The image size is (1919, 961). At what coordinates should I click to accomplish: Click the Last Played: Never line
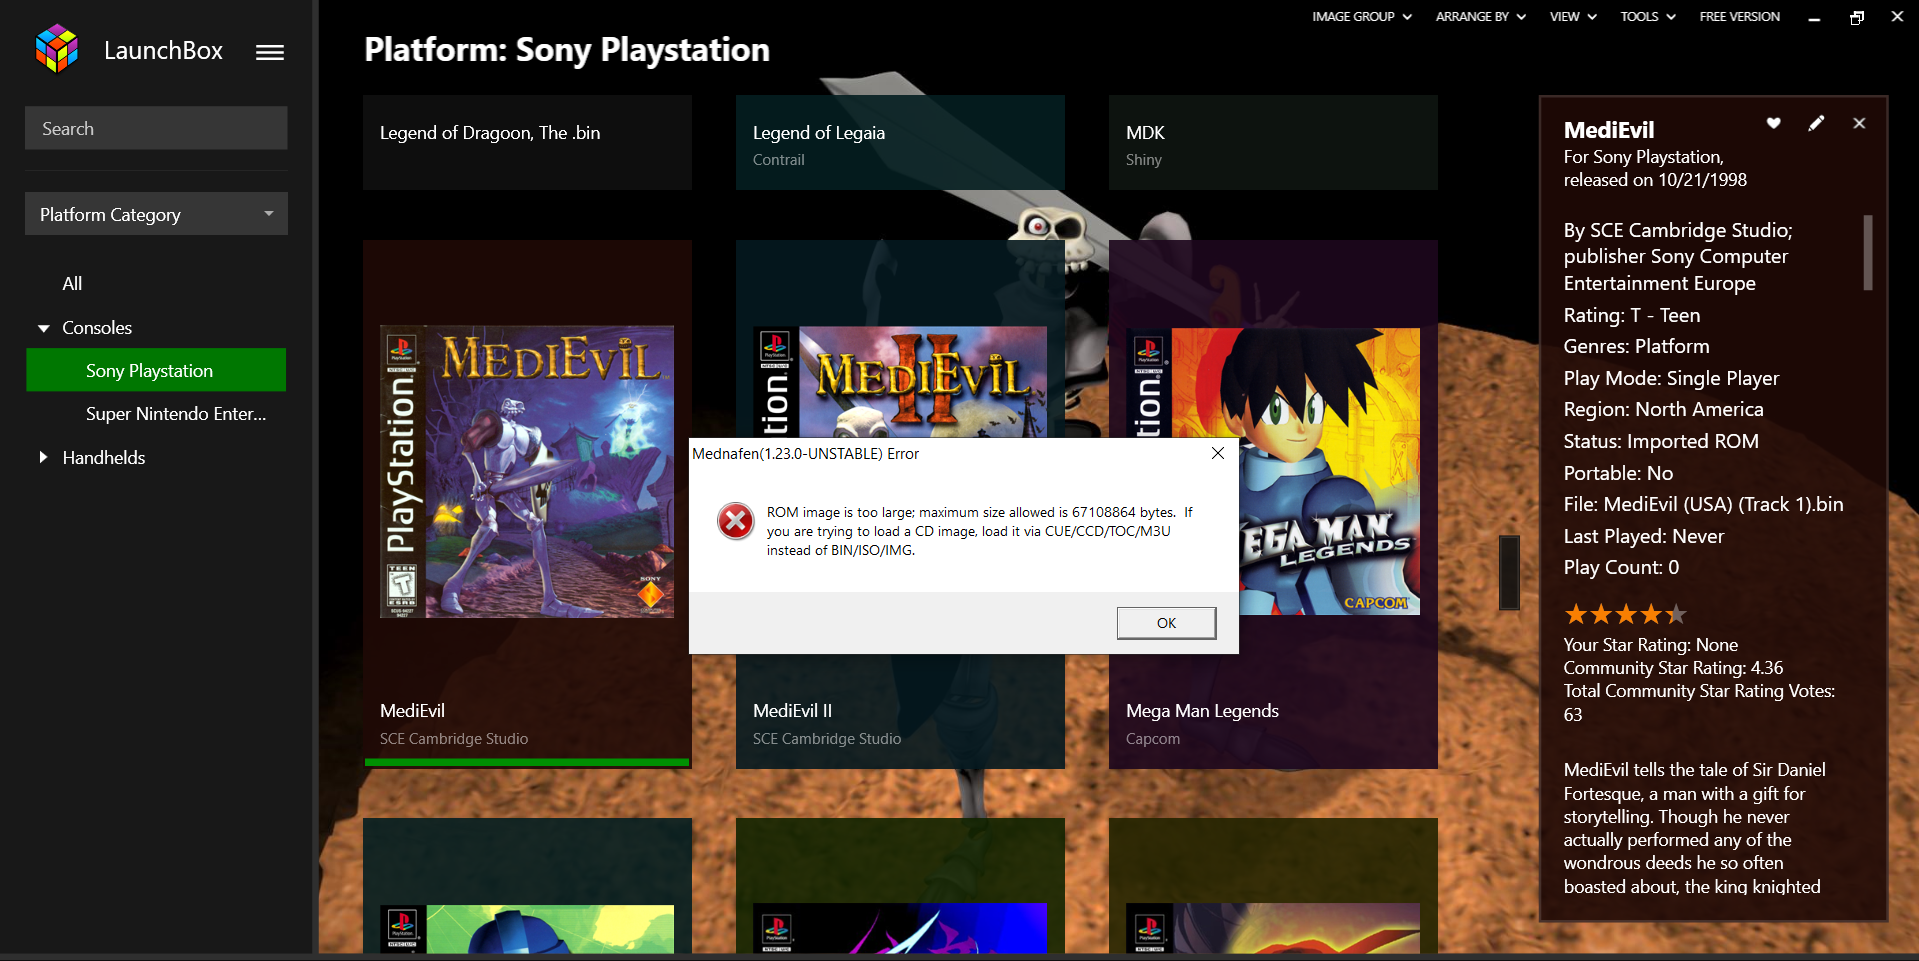coord(1643,536)
